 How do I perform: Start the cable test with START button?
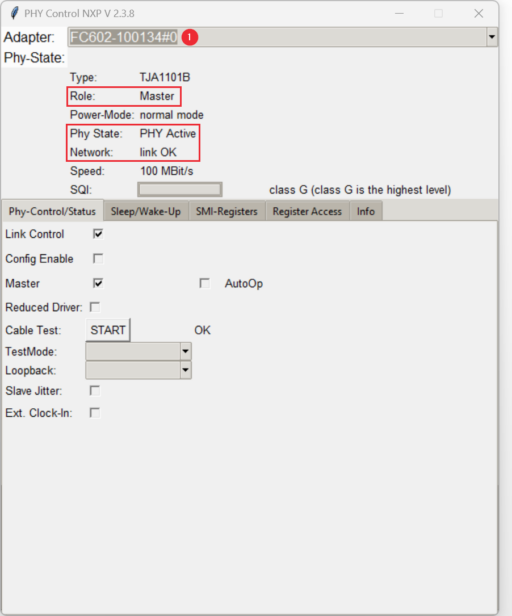point(108,330)
